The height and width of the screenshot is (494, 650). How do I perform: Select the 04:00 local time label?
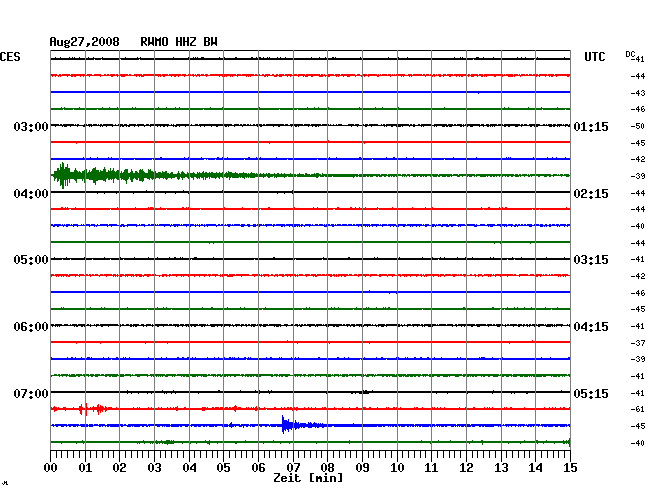point(31,194)
